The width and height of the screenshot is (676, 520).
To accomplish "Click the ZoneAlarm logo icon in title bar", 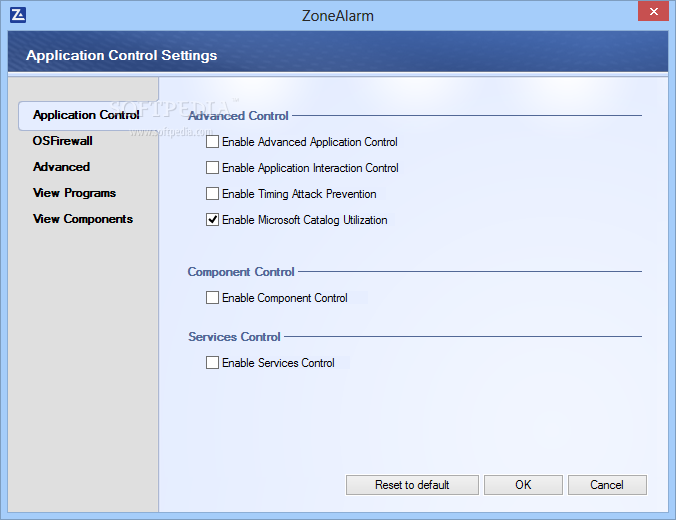I will (18, 15).
